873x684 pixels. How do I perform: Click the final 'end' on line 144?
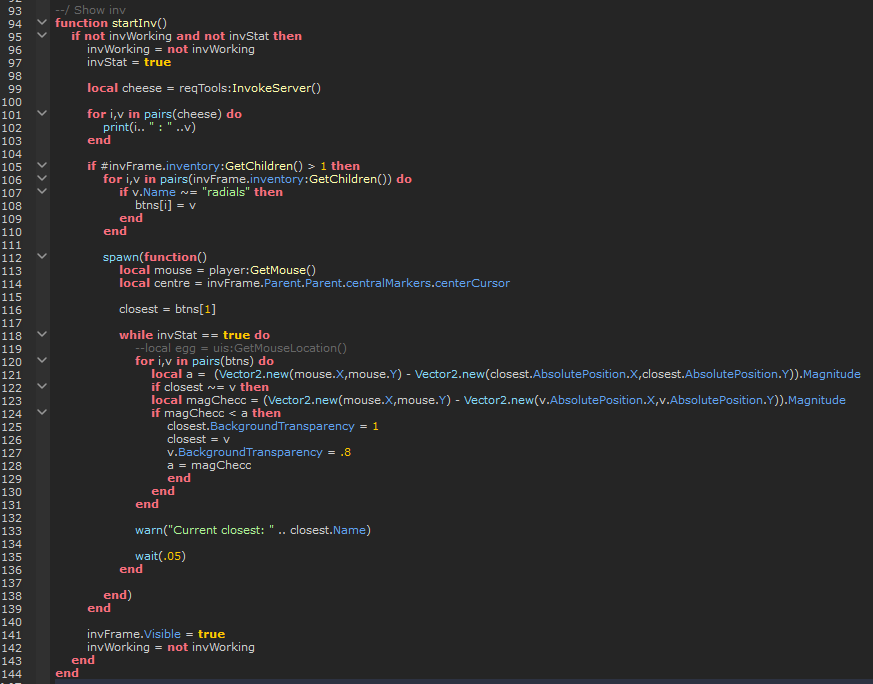pyautogui.click(x=67, y=673)
